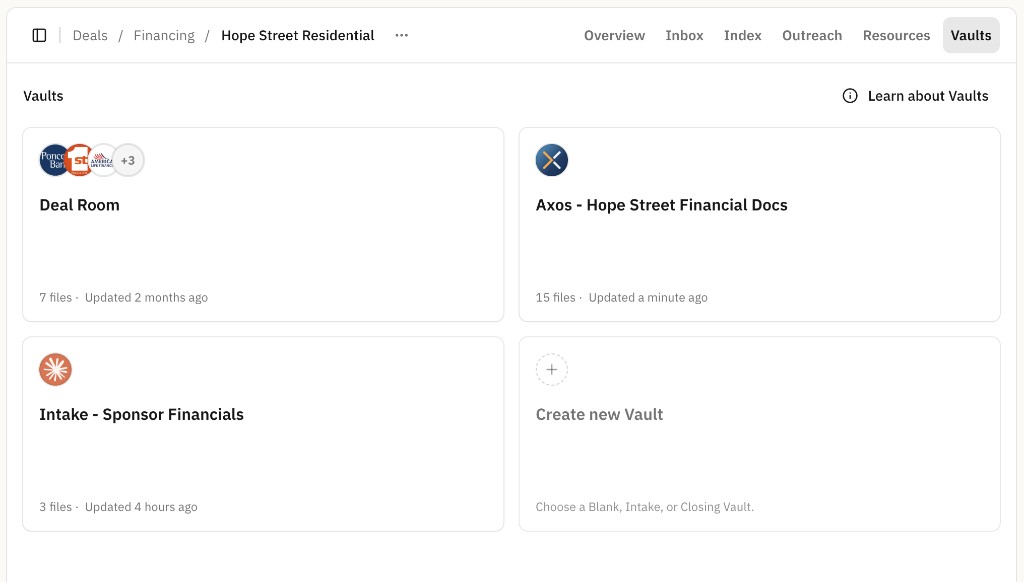The width and height of the screenshot is (1024, 582).
Task: Click Hope Street Residential breadcrumb
Action: point(298,35)
